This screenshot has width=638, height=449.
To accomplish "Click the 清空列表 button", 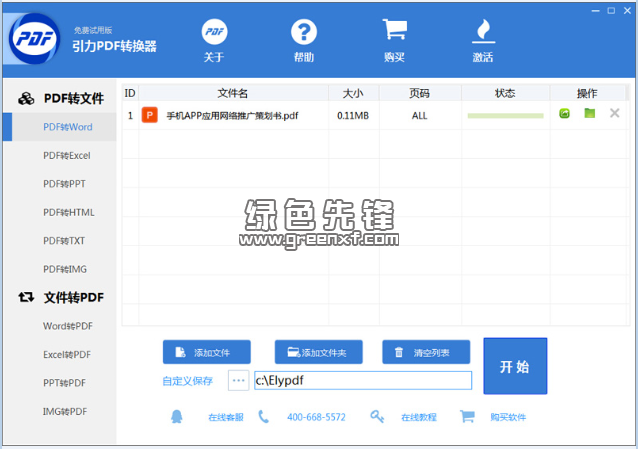I will (x=426, y=352).
